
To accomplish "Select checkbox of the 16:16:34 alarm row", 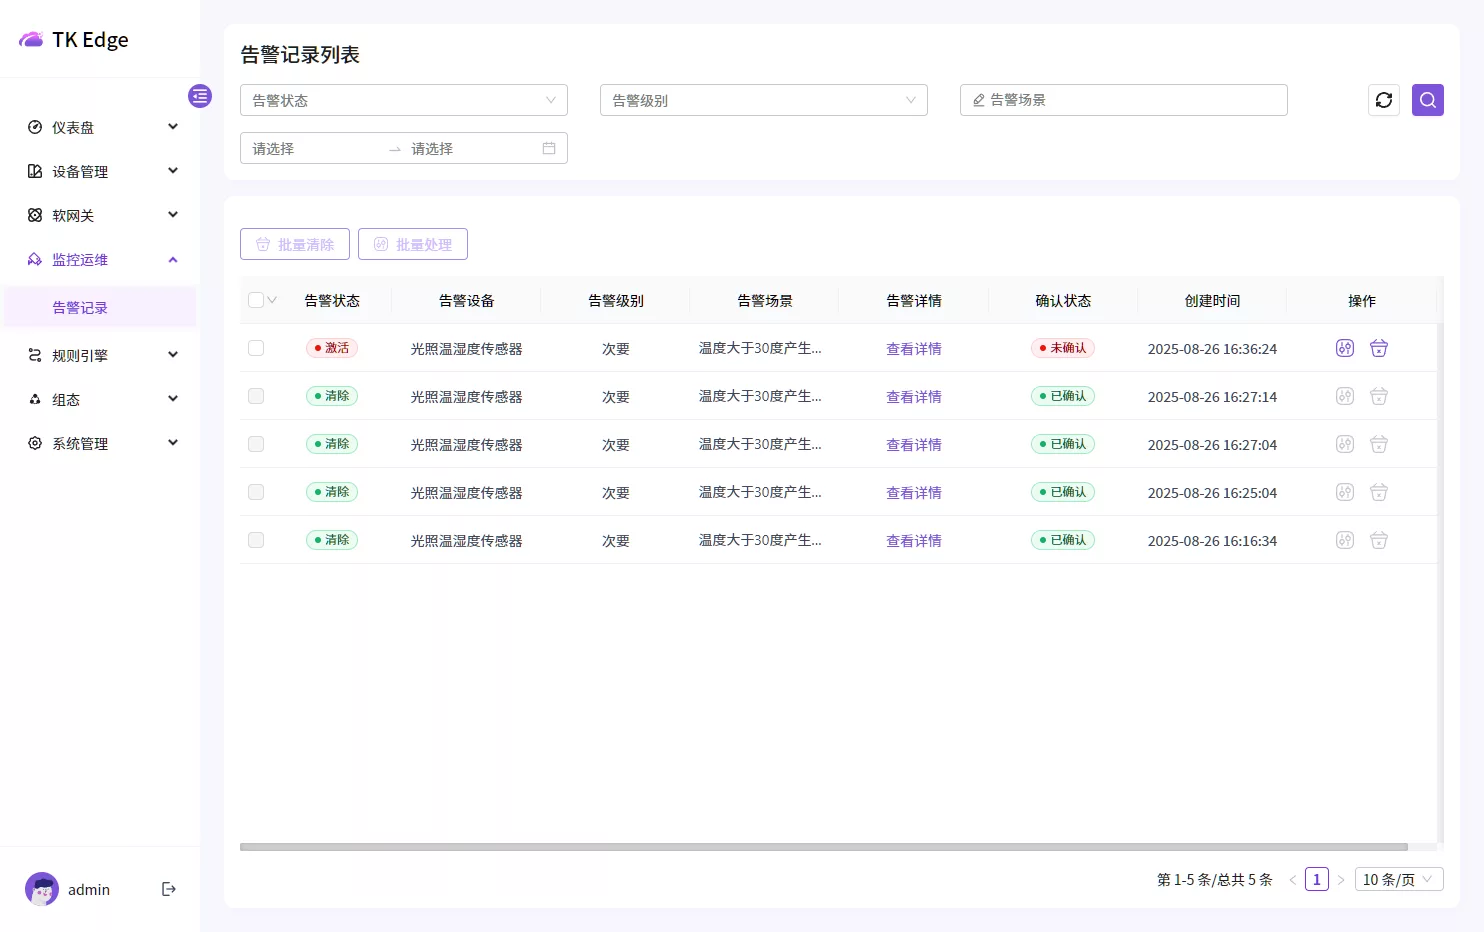I will click(256, 540).
